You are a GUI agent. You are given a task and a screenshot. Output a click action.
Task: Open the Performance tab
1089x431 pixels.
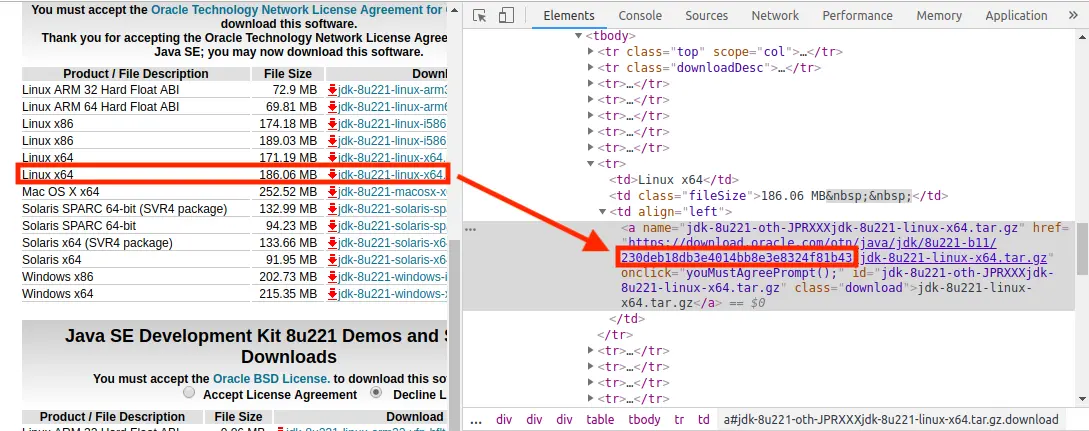tap(858, 15)
